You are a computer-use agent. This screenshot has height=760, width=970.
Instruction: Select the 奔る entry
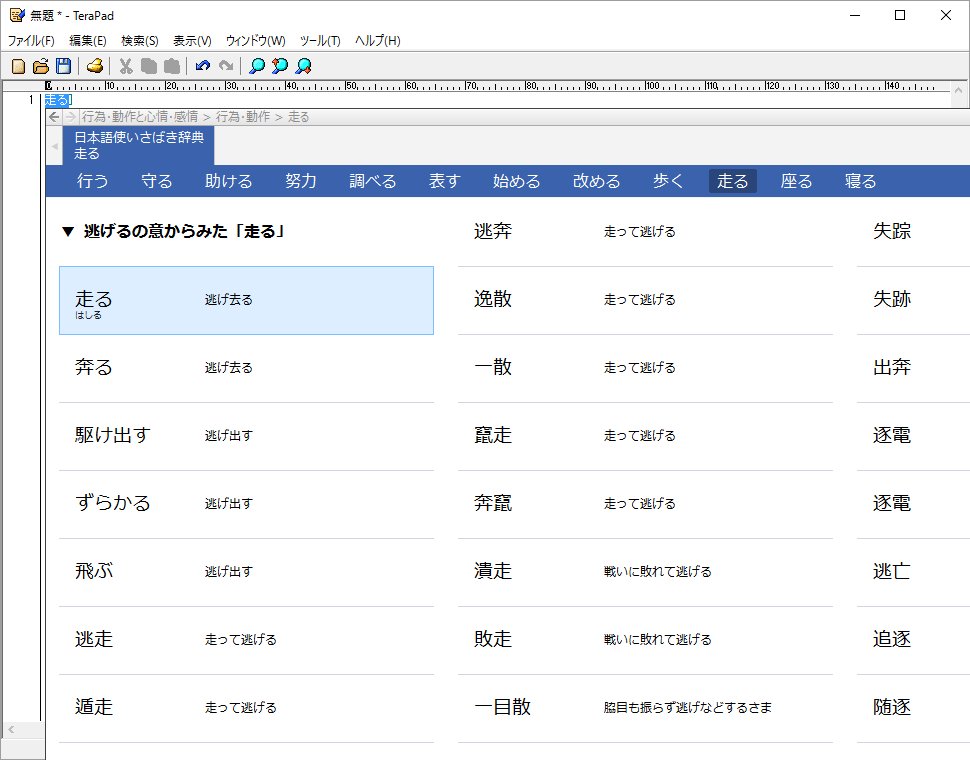(x=246, y=369)
